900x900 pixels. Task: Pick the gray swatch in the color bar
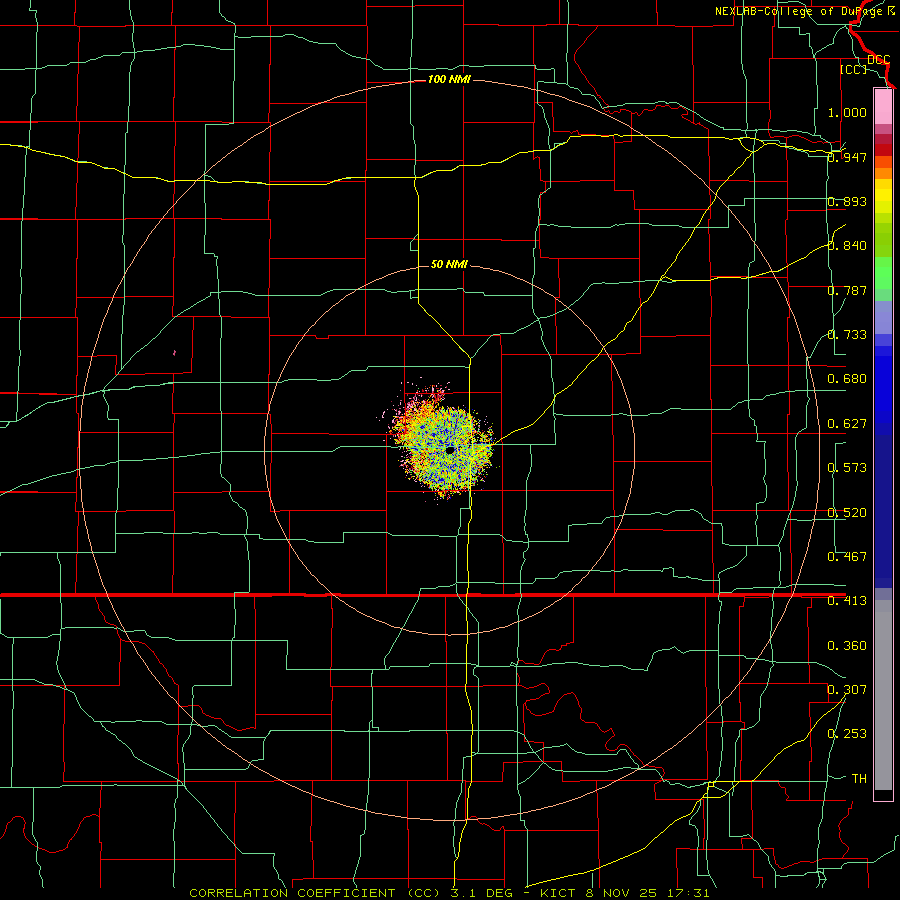(x=883, y=695)
